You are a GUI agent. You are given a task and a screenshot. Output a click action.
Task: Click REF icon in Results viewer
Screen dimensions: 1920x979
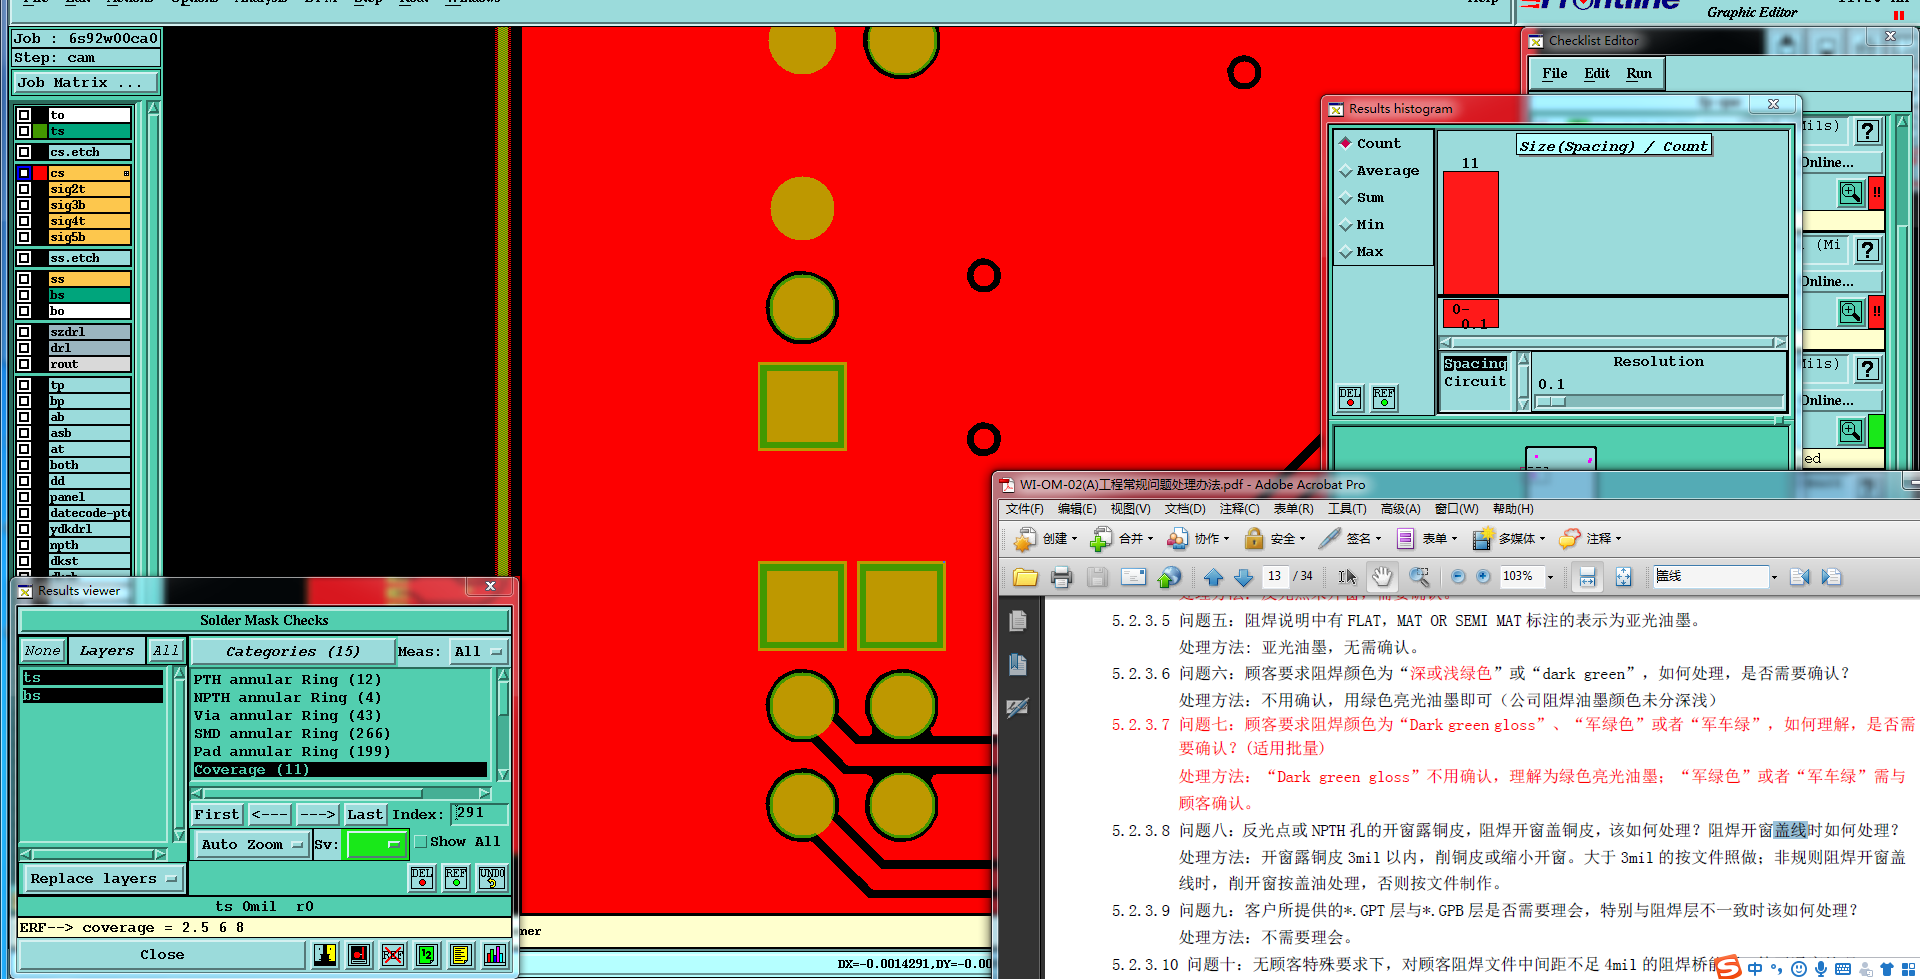click(x=456, y=878)
